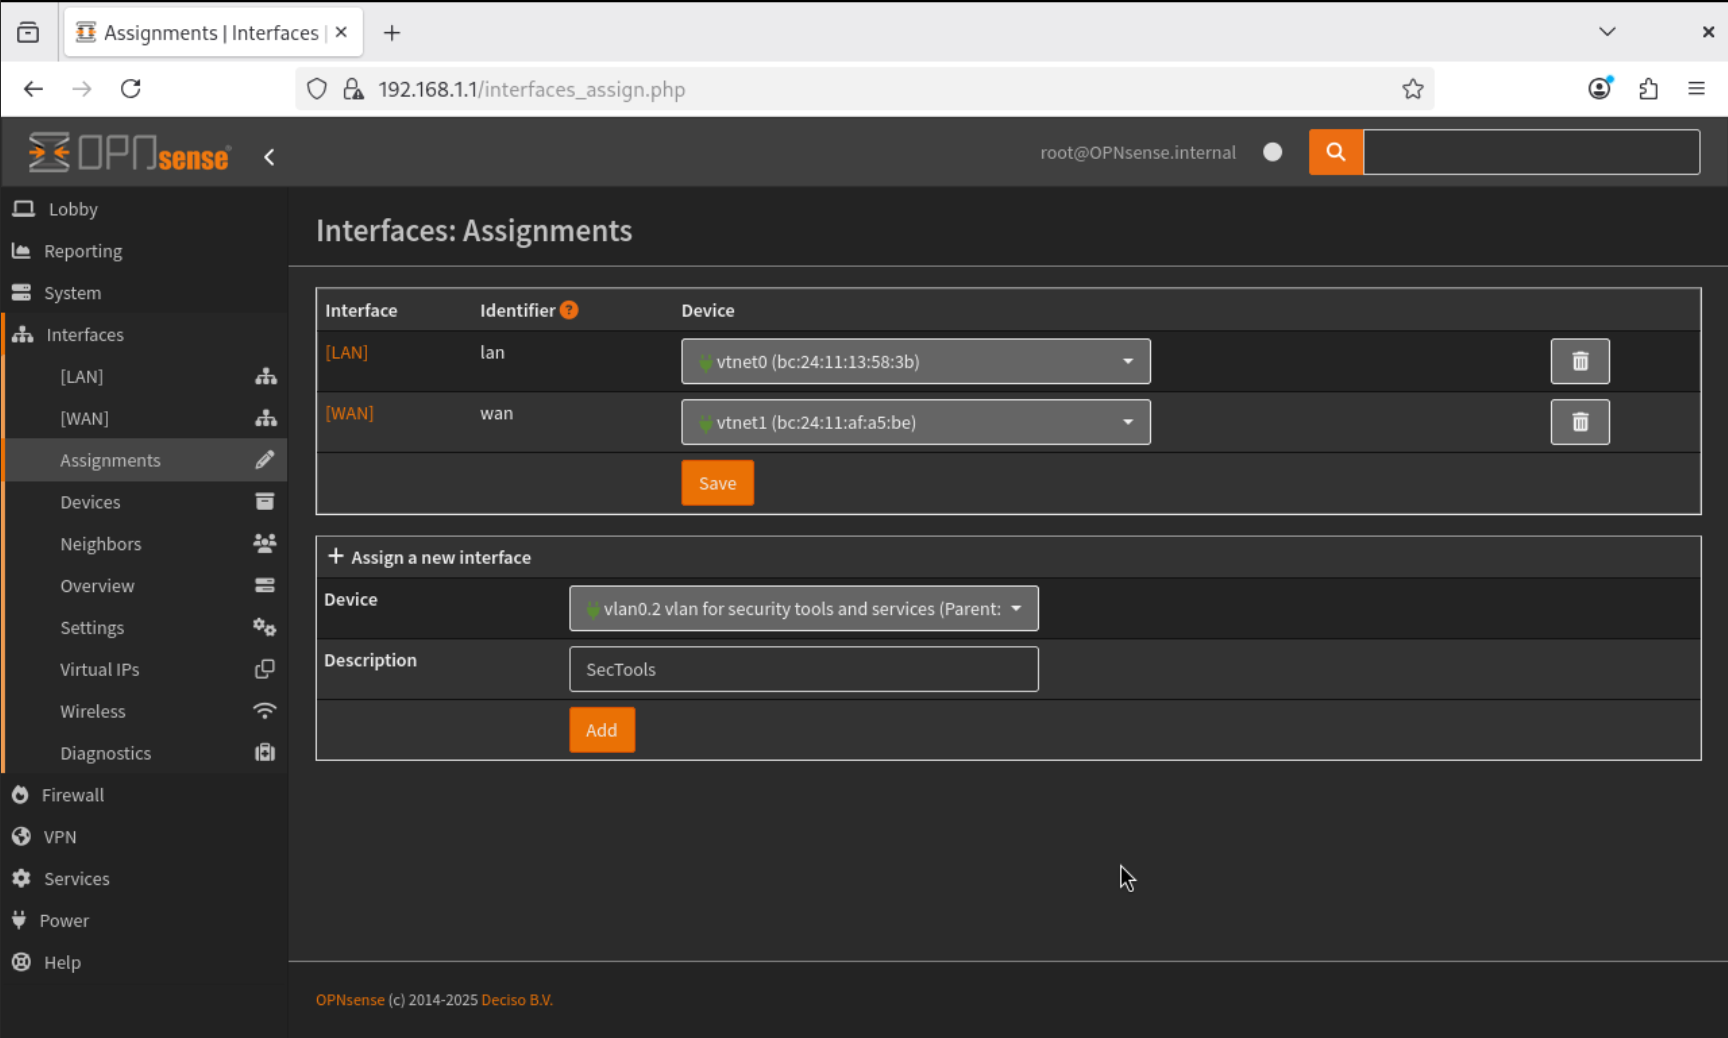Click the orange search magnifier button
The height and width of the screenshot is (1038, 1728).
pyautogui.click(x=1335, y=152)
